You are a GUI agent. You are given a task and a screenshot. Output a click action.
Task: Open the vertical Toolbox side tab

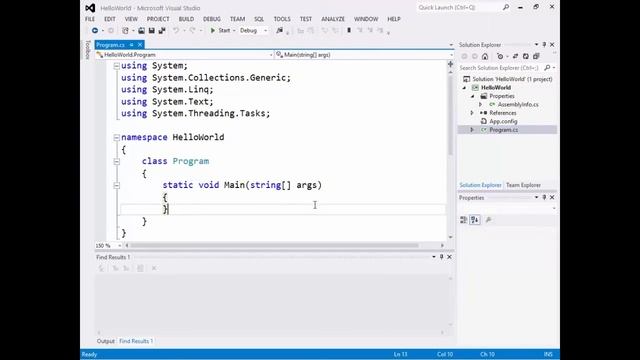coord(87,50)
